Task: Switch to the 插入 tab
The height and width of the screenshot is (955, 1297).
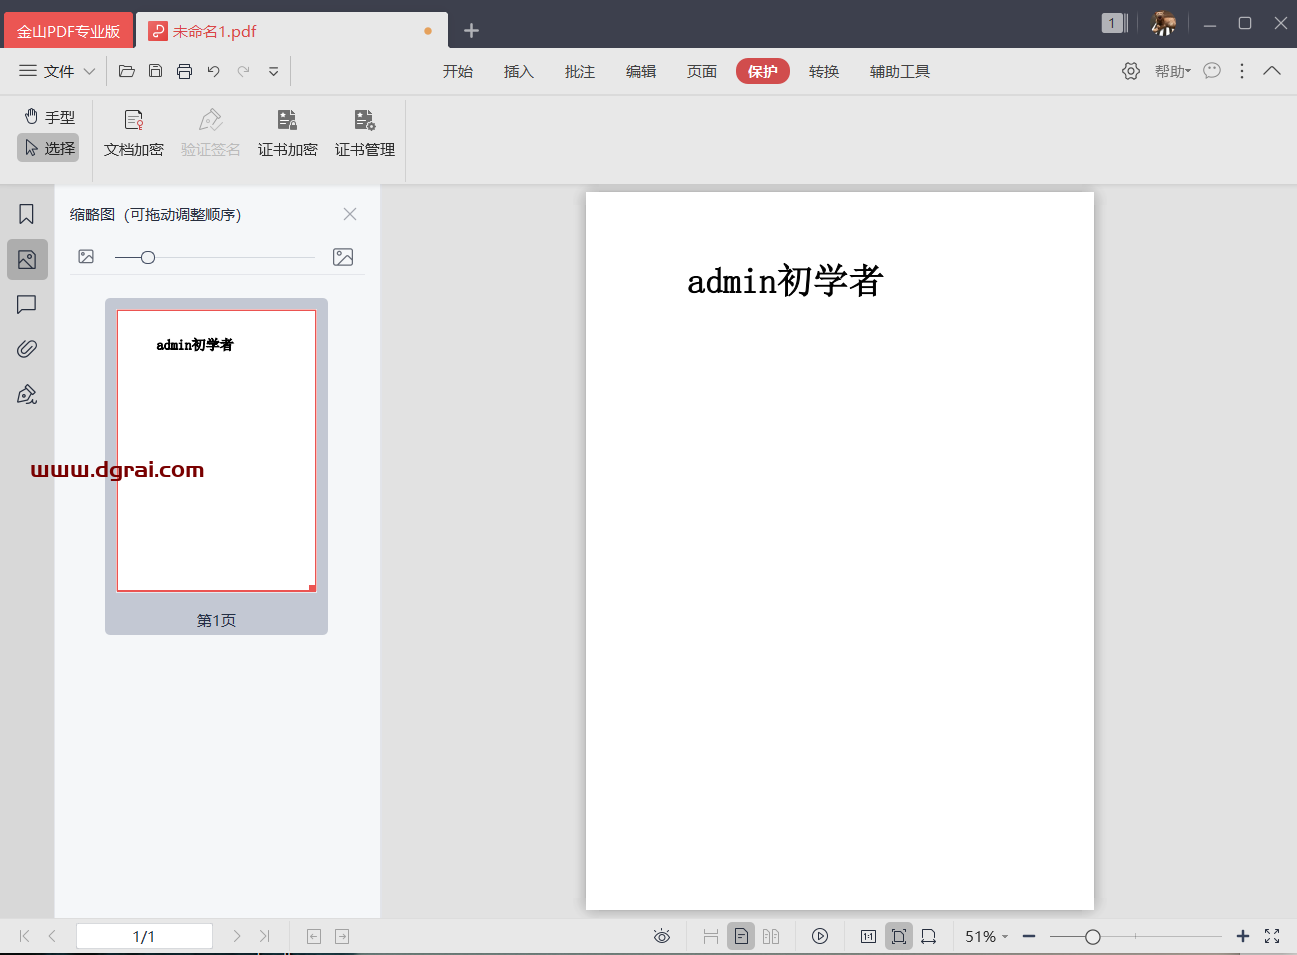Action: [519, 71]
